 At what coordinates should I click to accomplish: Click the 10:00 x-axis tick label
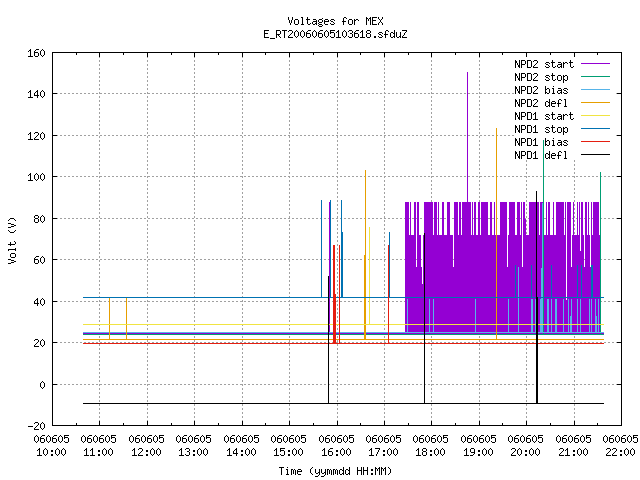tap(51, 452)
